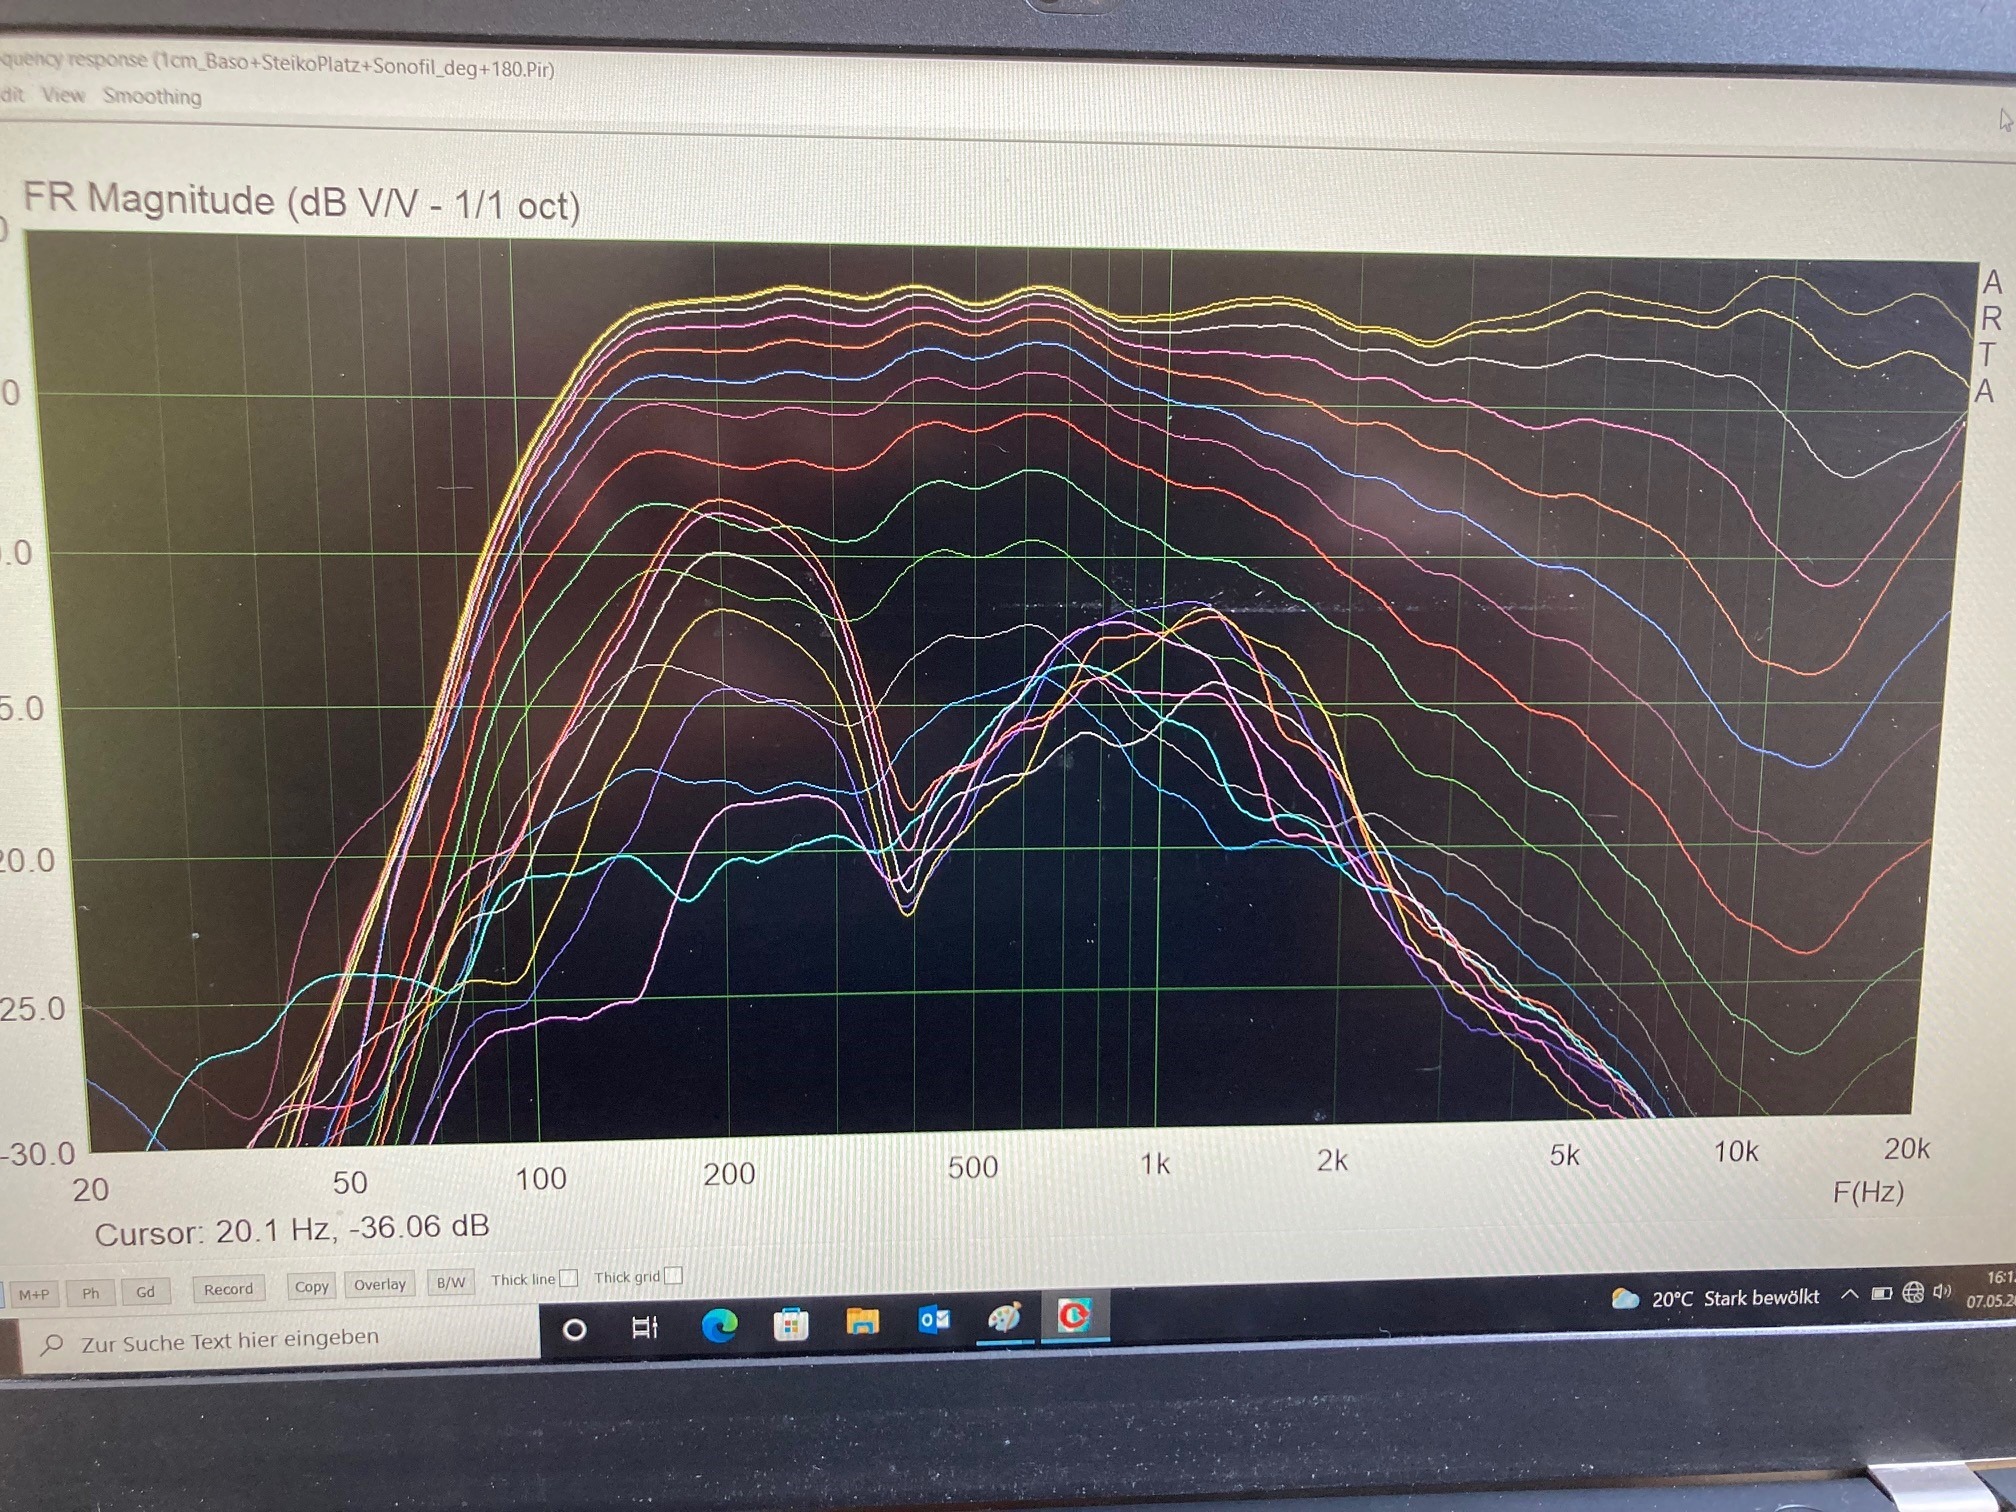Click the -30.0 dB axis label
2016x1512 pixels.
[x=38, y=1153]
